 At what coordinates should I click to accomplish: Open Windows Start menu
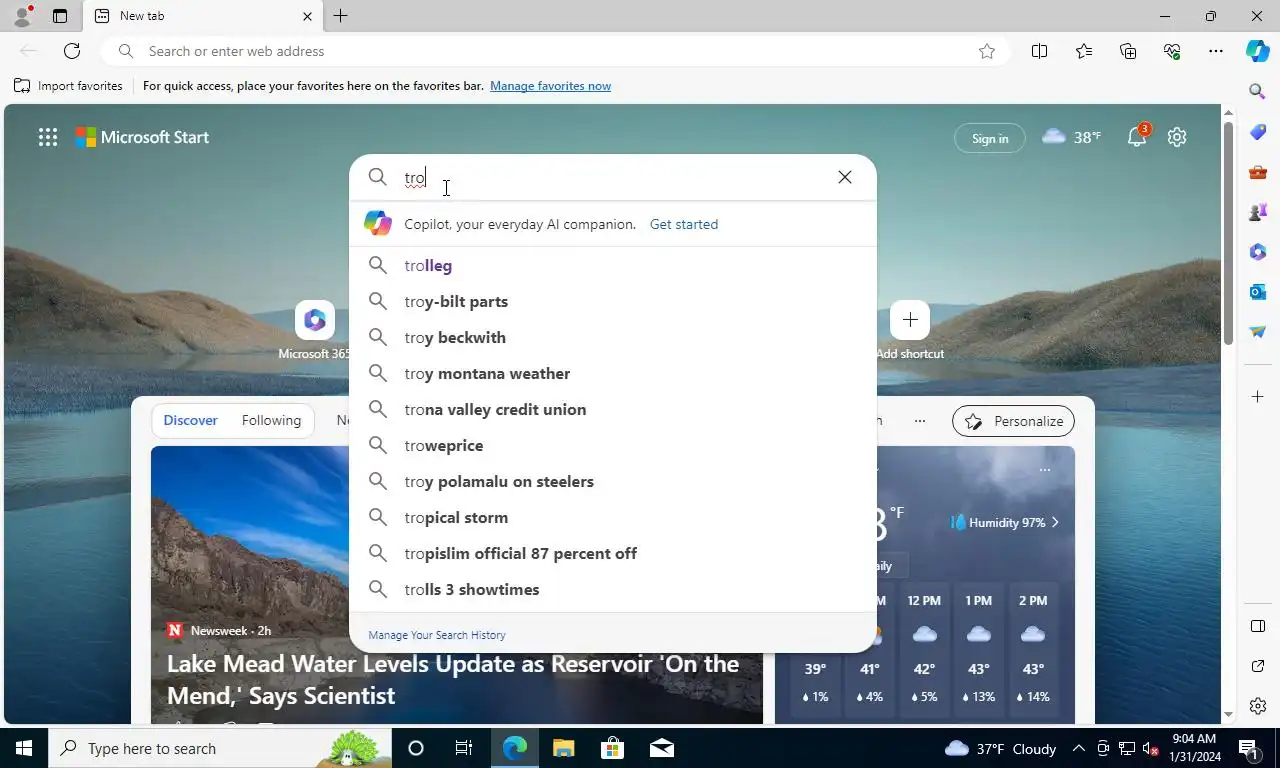(24, 748)
